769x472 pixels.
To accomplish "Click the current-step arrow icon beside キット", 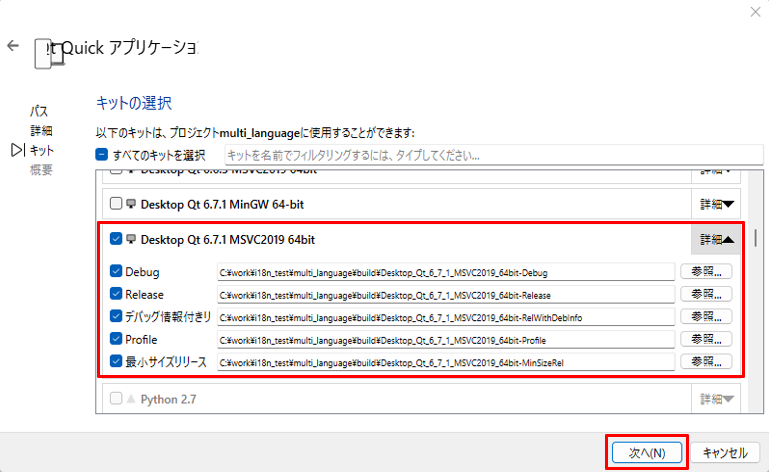I will tap(17, 150).
